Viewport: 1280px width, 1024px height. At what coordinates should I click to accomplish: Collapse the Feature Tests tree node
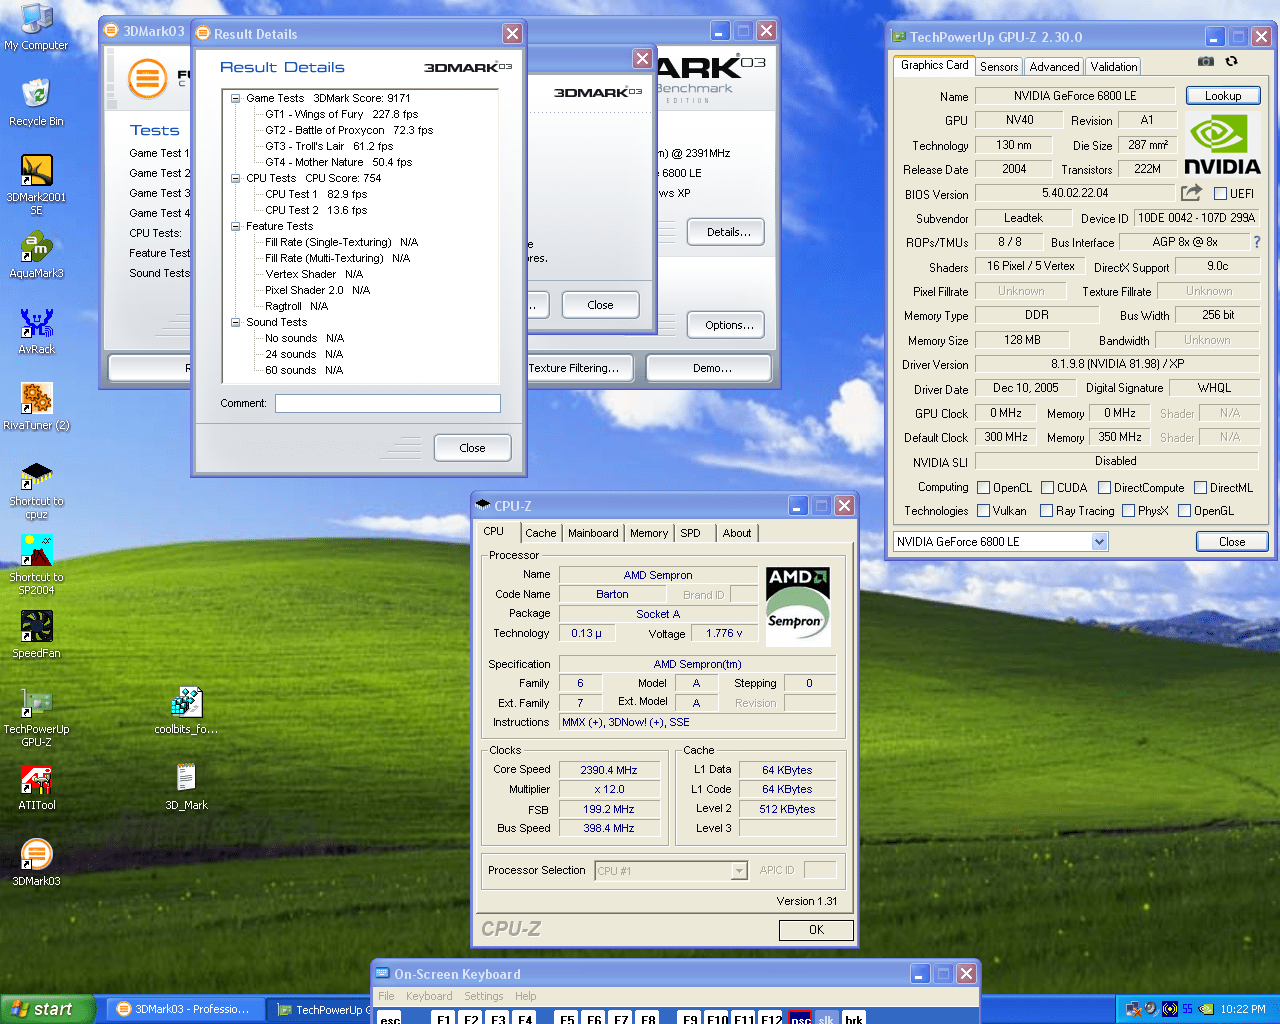[236, 226]
